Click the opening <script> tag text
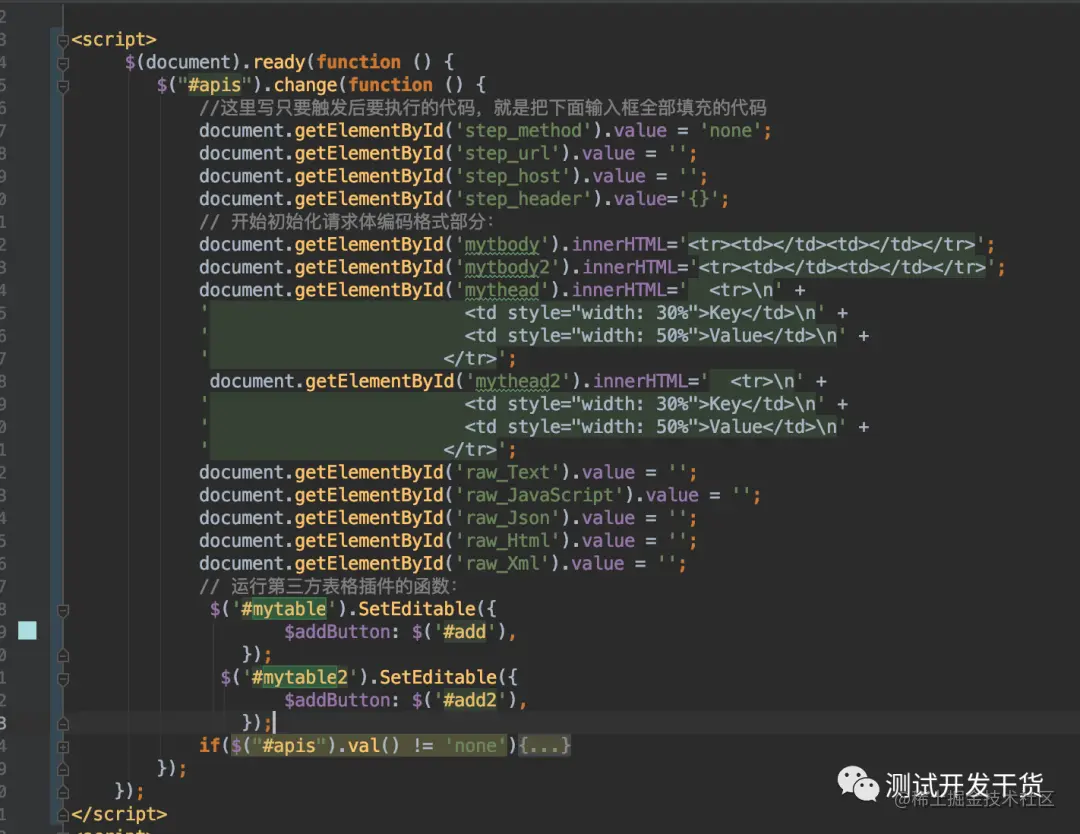The height and width of the screenshot is (834, 1080). click(114, 39)
